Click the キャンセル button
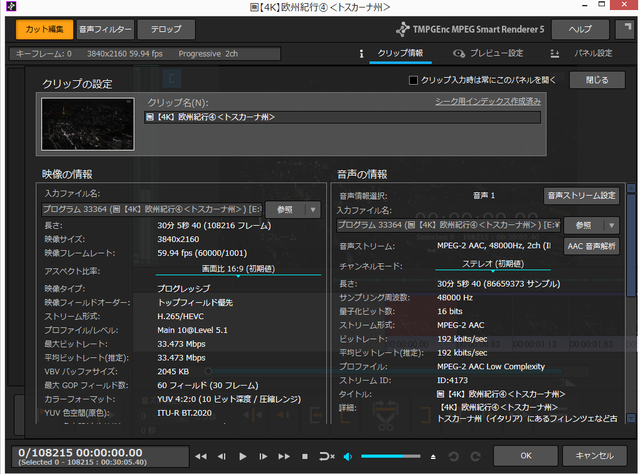Image resolution: width=640 pixels, height=474 pixels. [x=595, y=456]
